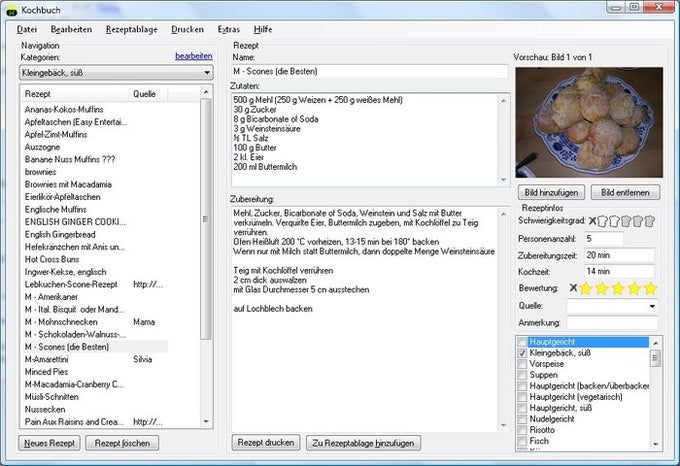Screen dimensions: 680x466
Task: Expand the Quelle combo box
Action: pos(652,306)
